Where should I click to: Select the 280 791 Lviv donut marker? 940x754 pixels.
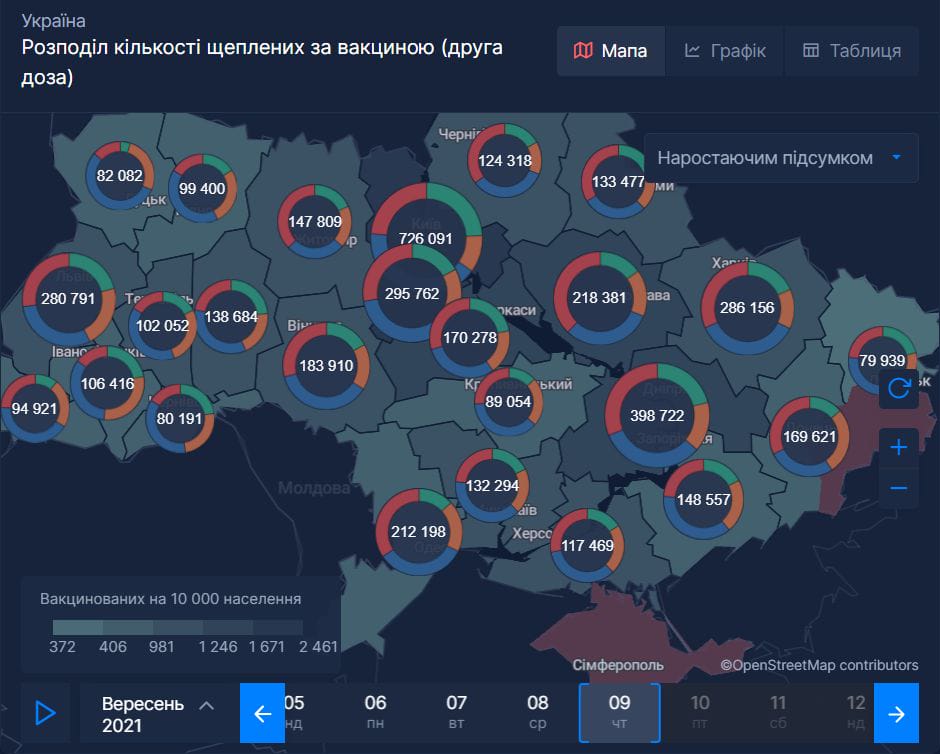point(68,298)
